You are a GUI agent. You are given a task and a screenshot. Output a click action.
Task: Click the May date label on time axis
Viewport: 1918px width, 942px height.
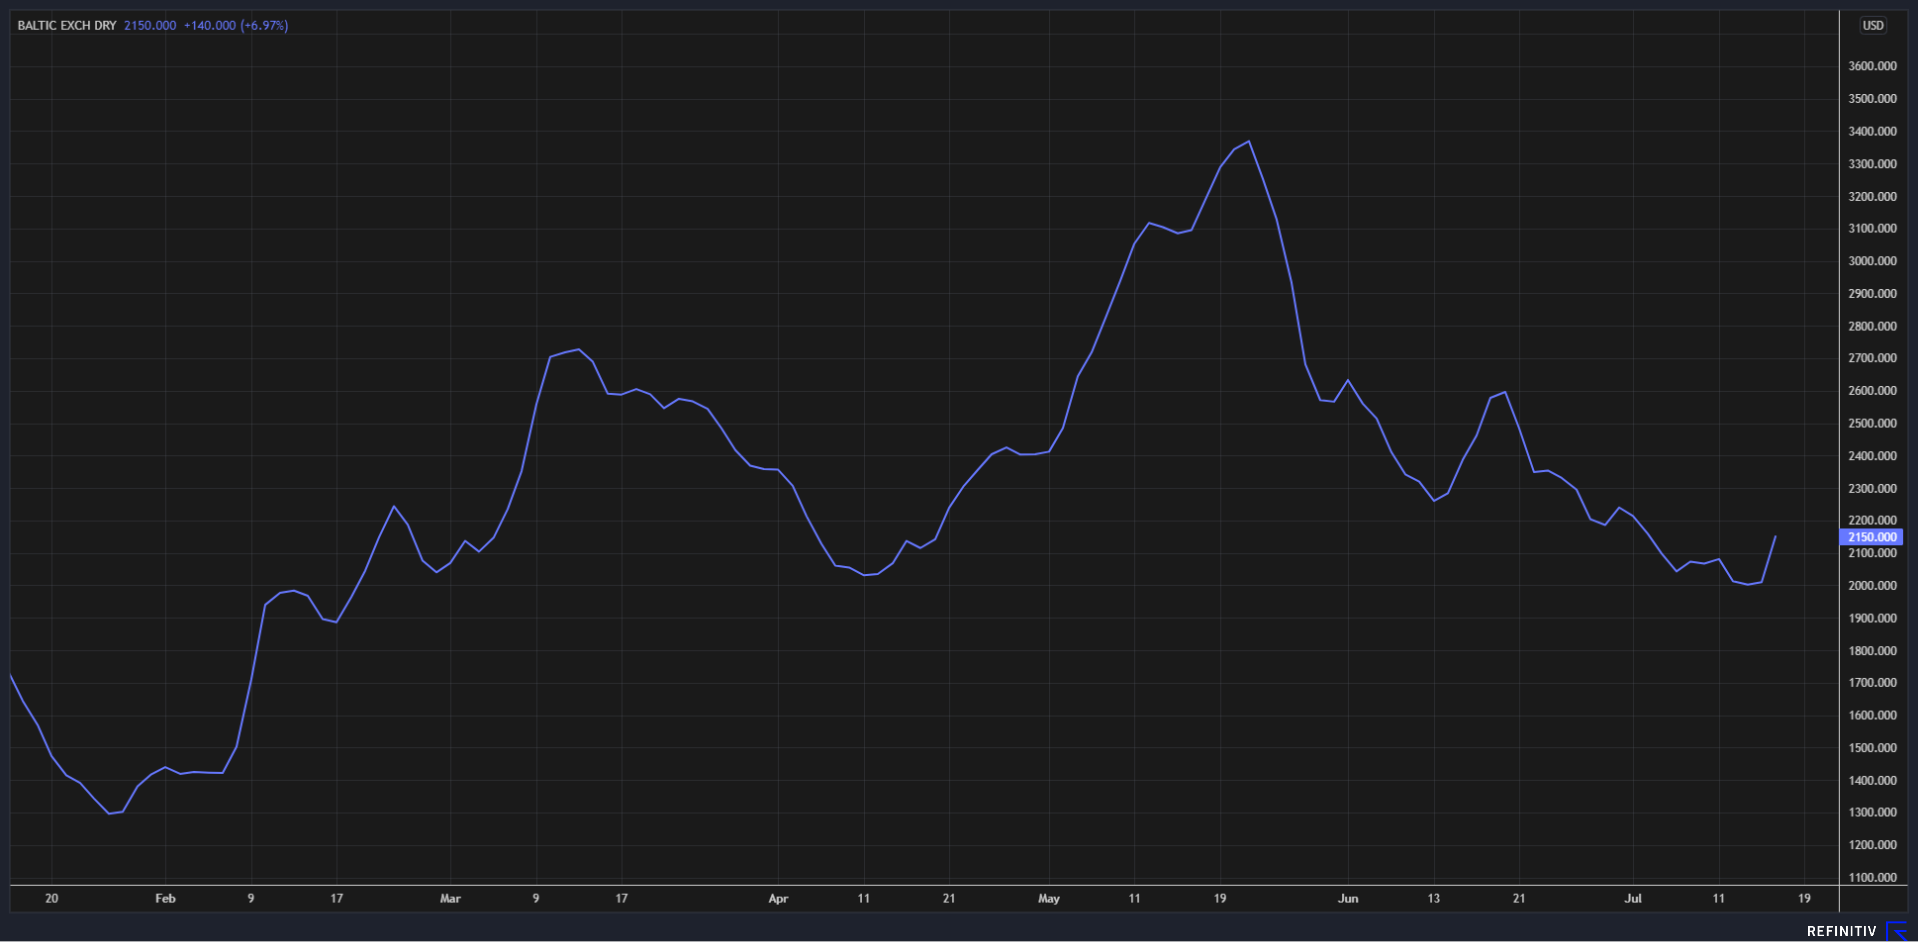click(x=1048, y=899)
